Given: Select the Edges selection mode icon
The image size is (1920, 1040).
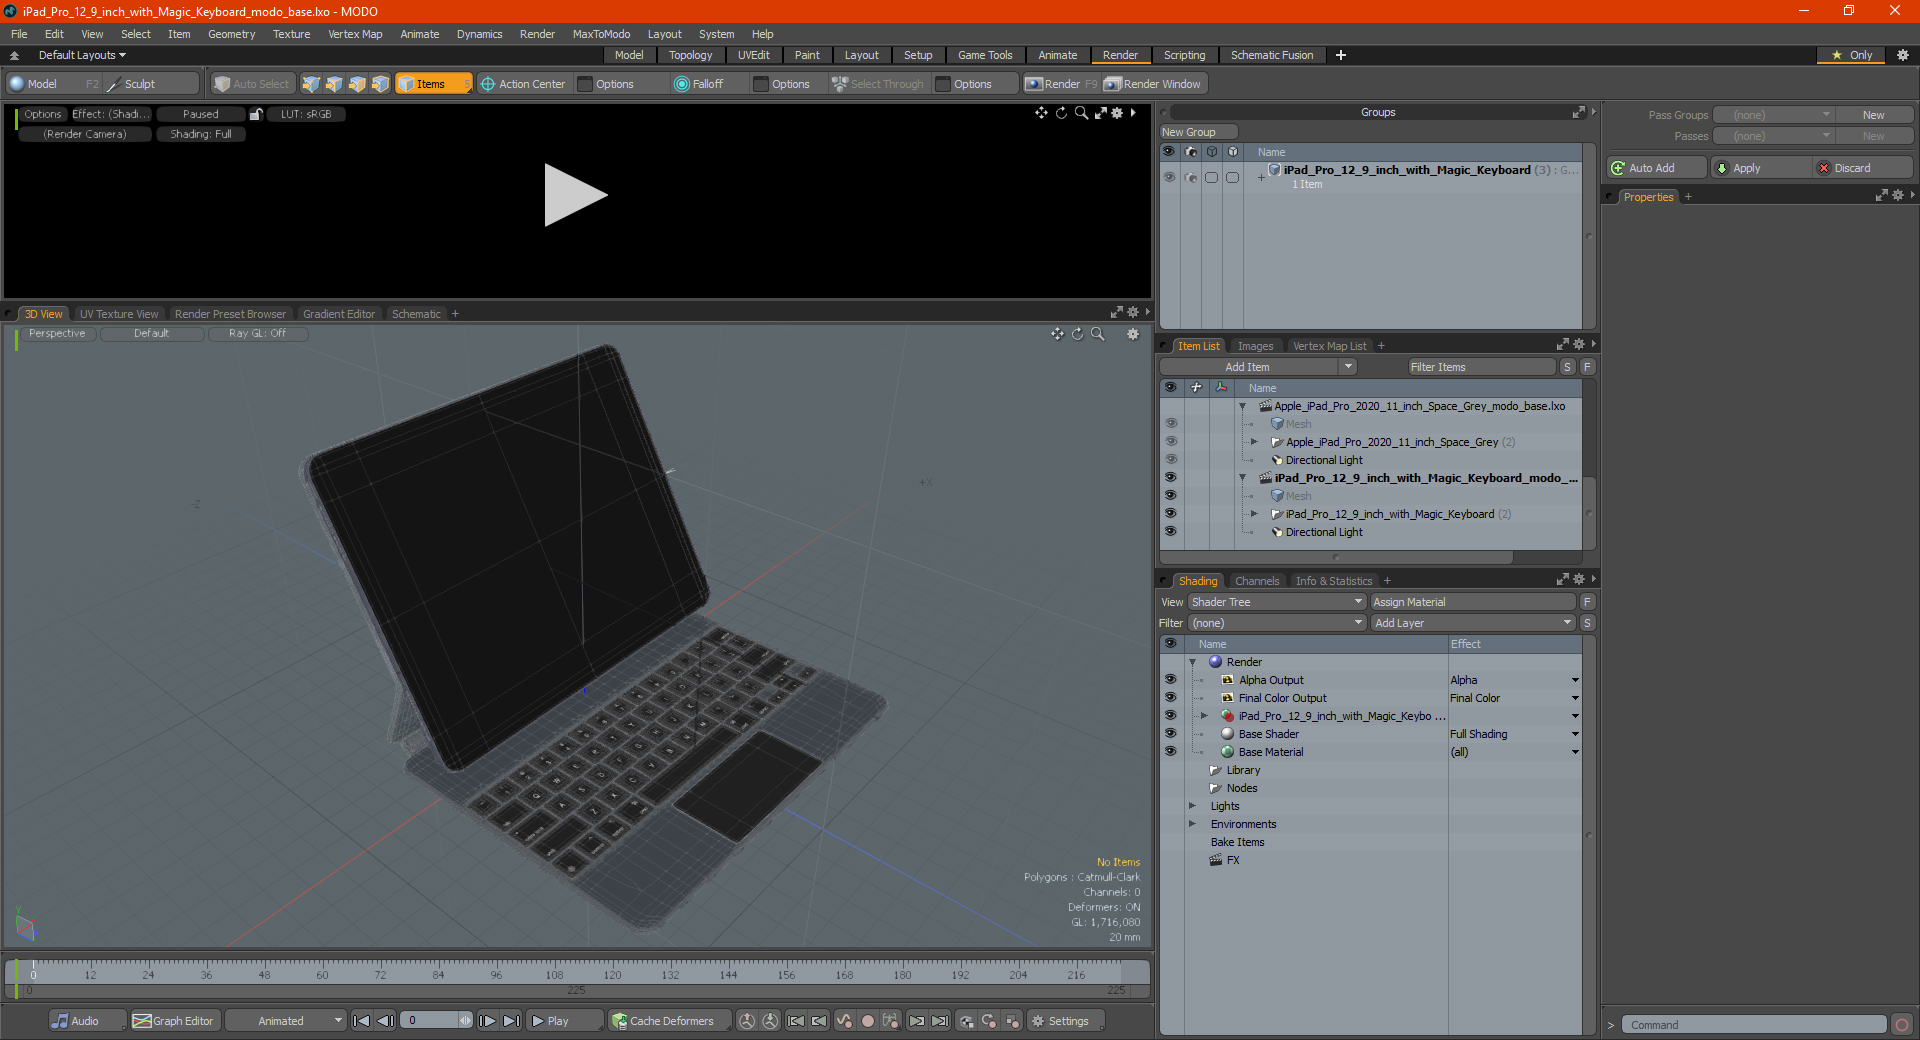Looking at the screenshot, I should click(x=334, y=84).
